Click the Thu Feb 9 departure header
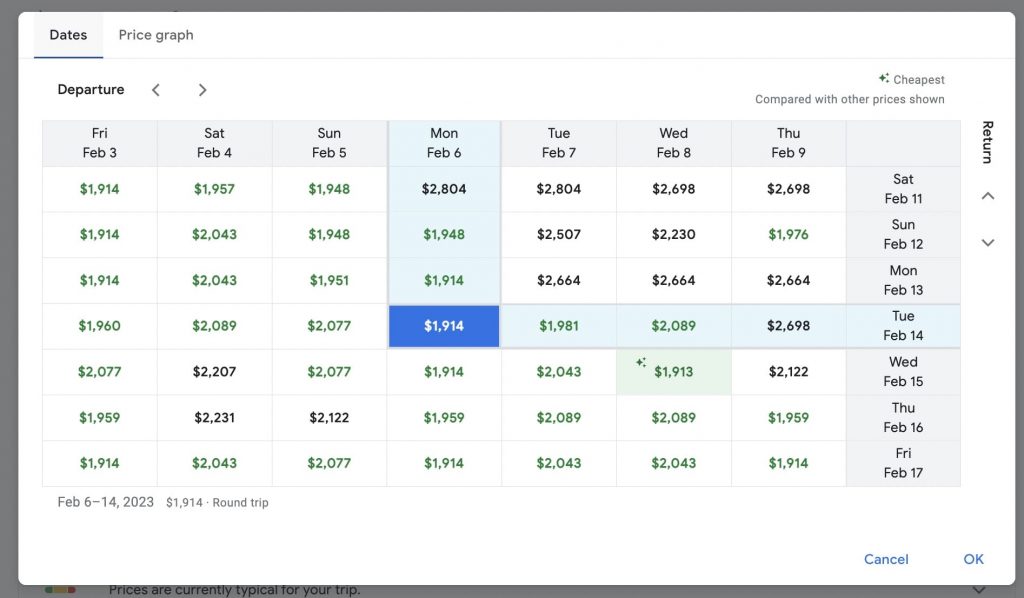Screen dimensions: 1024x598 [x=788, y=143]
